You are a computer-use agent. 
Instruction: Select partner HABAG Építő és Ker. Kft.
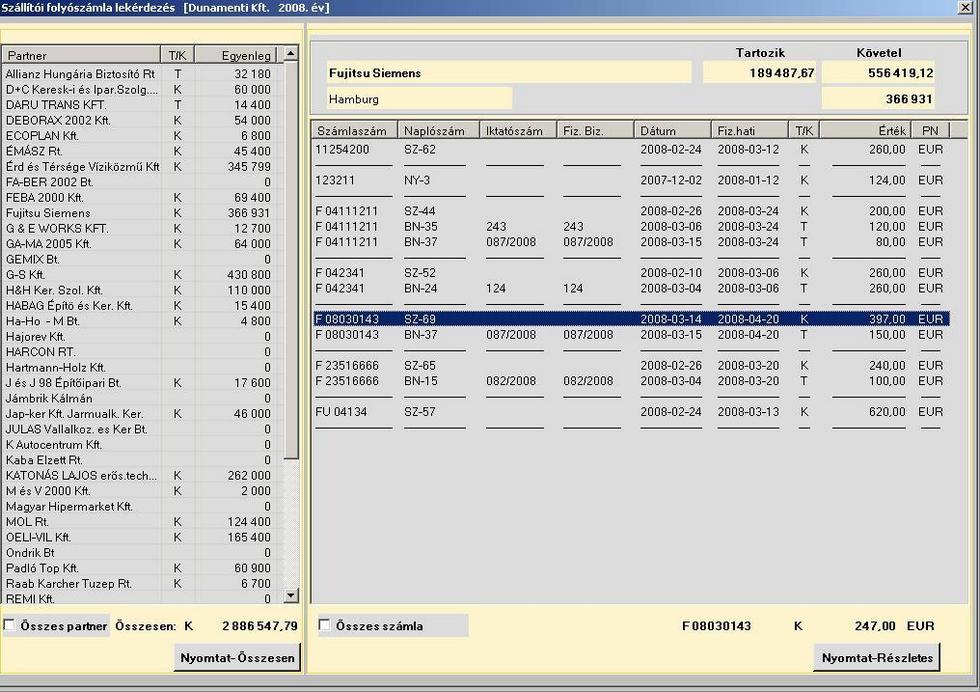coord(142,306)
